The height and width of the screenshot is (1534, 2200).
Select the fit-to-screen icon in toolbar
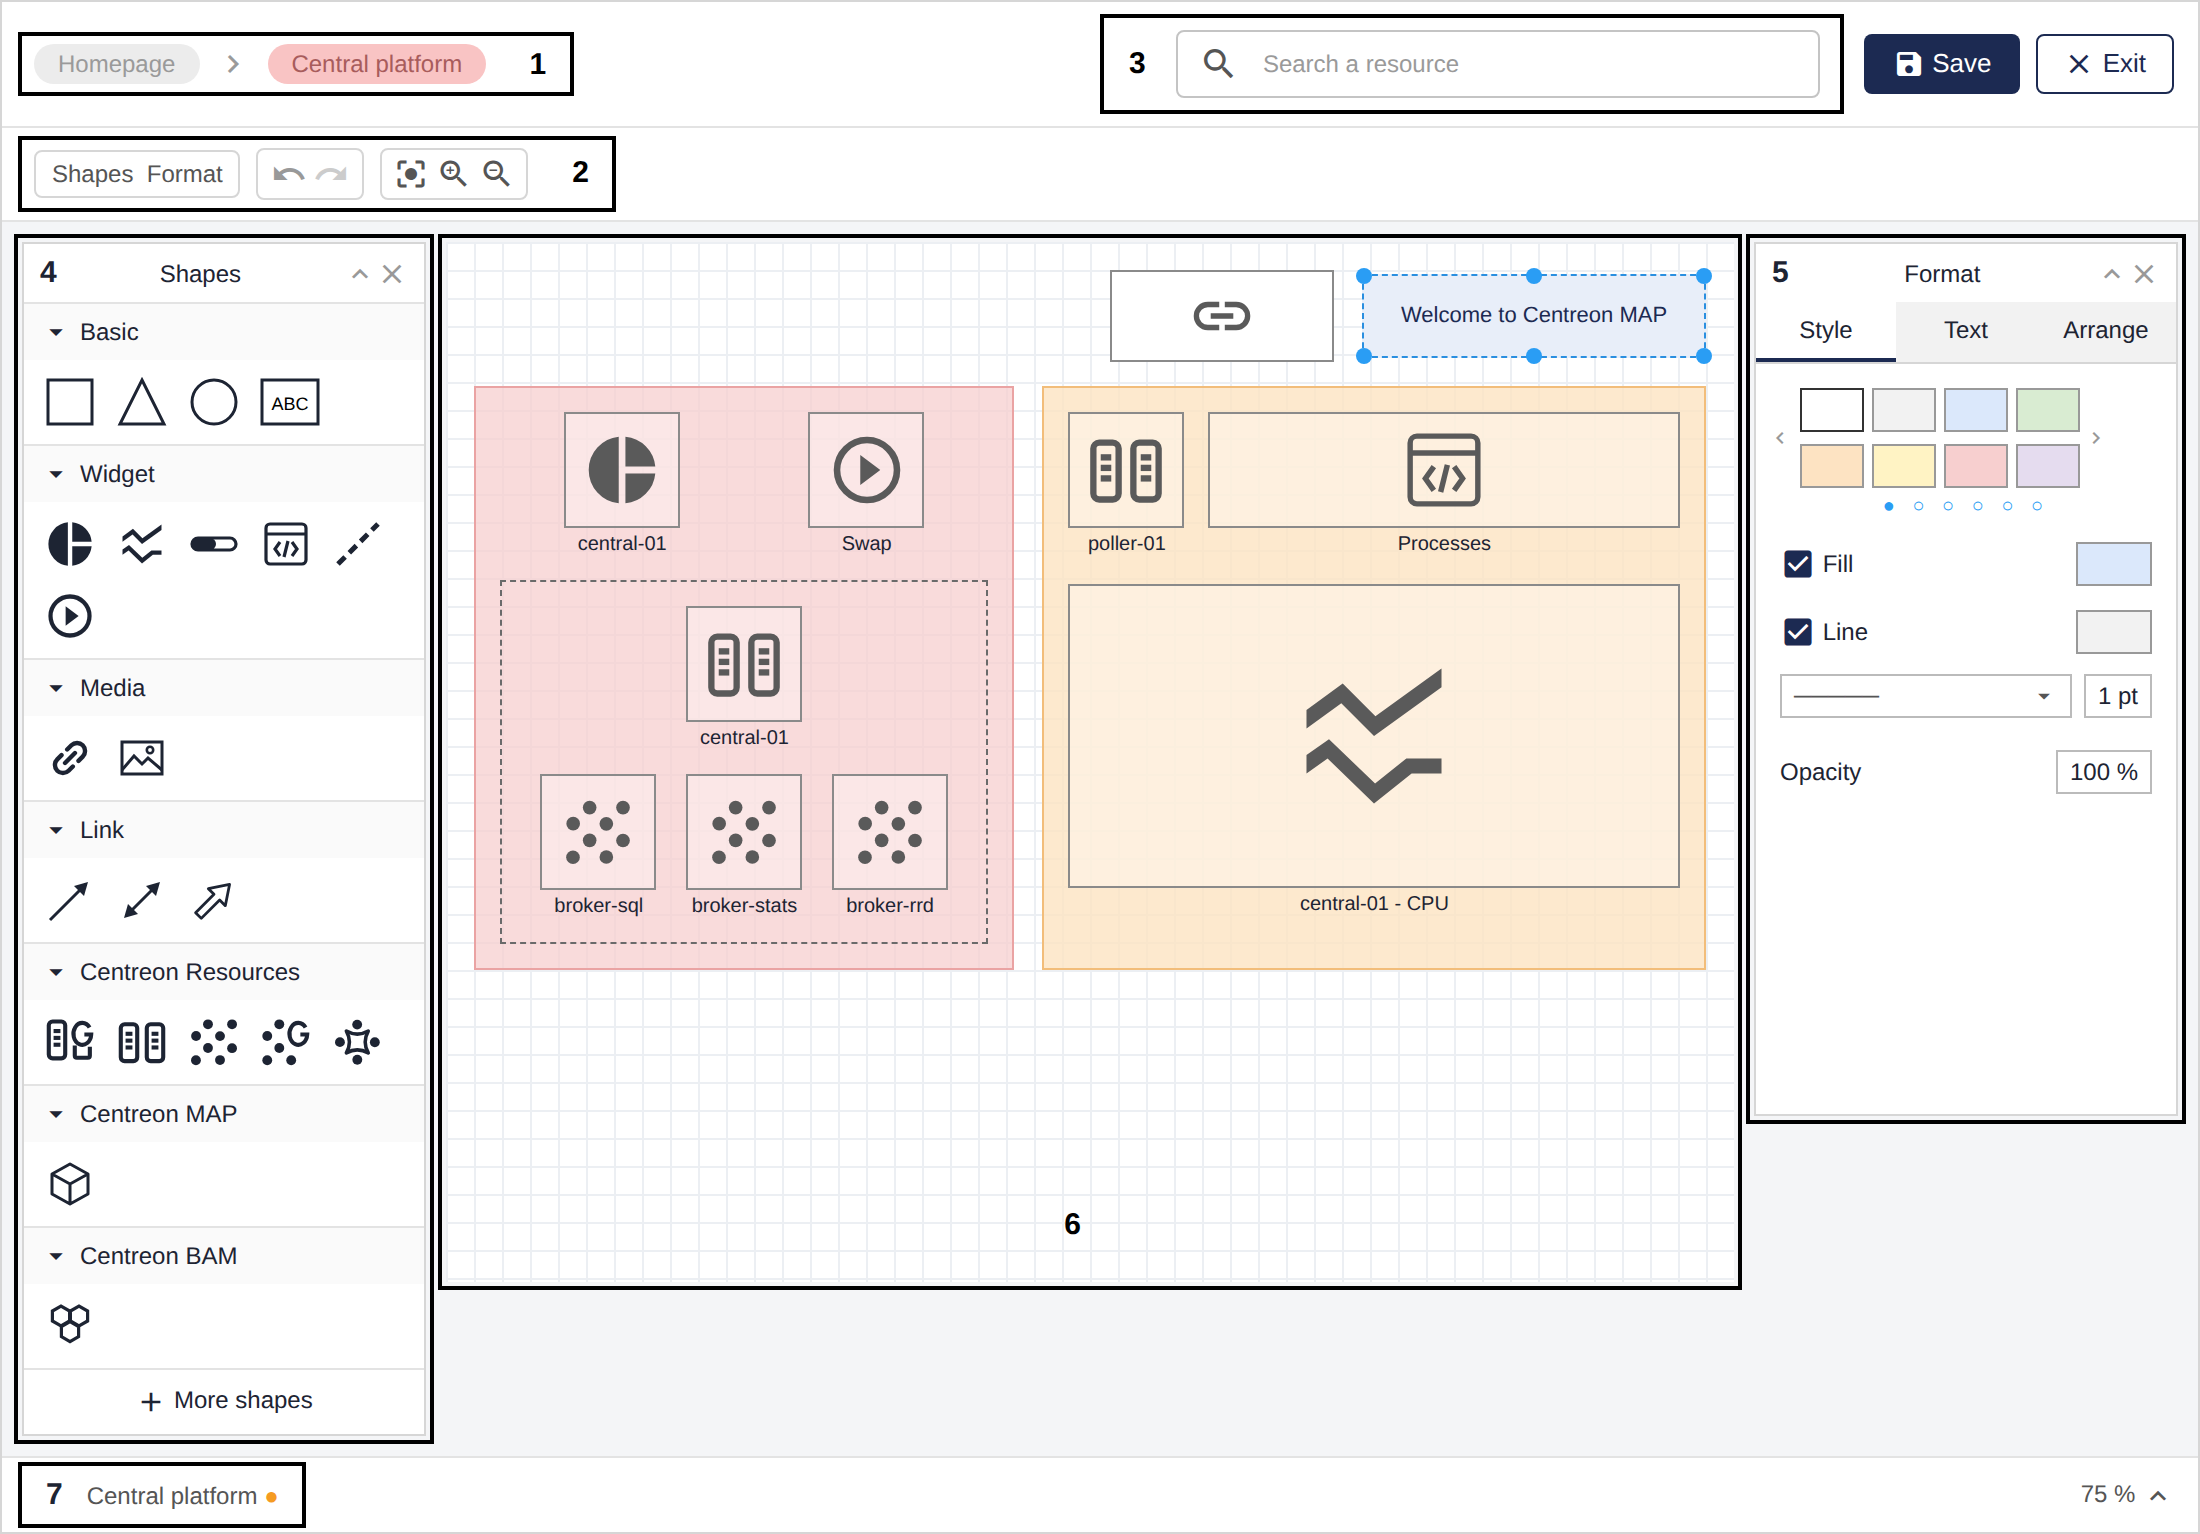[x=411, y=174]
